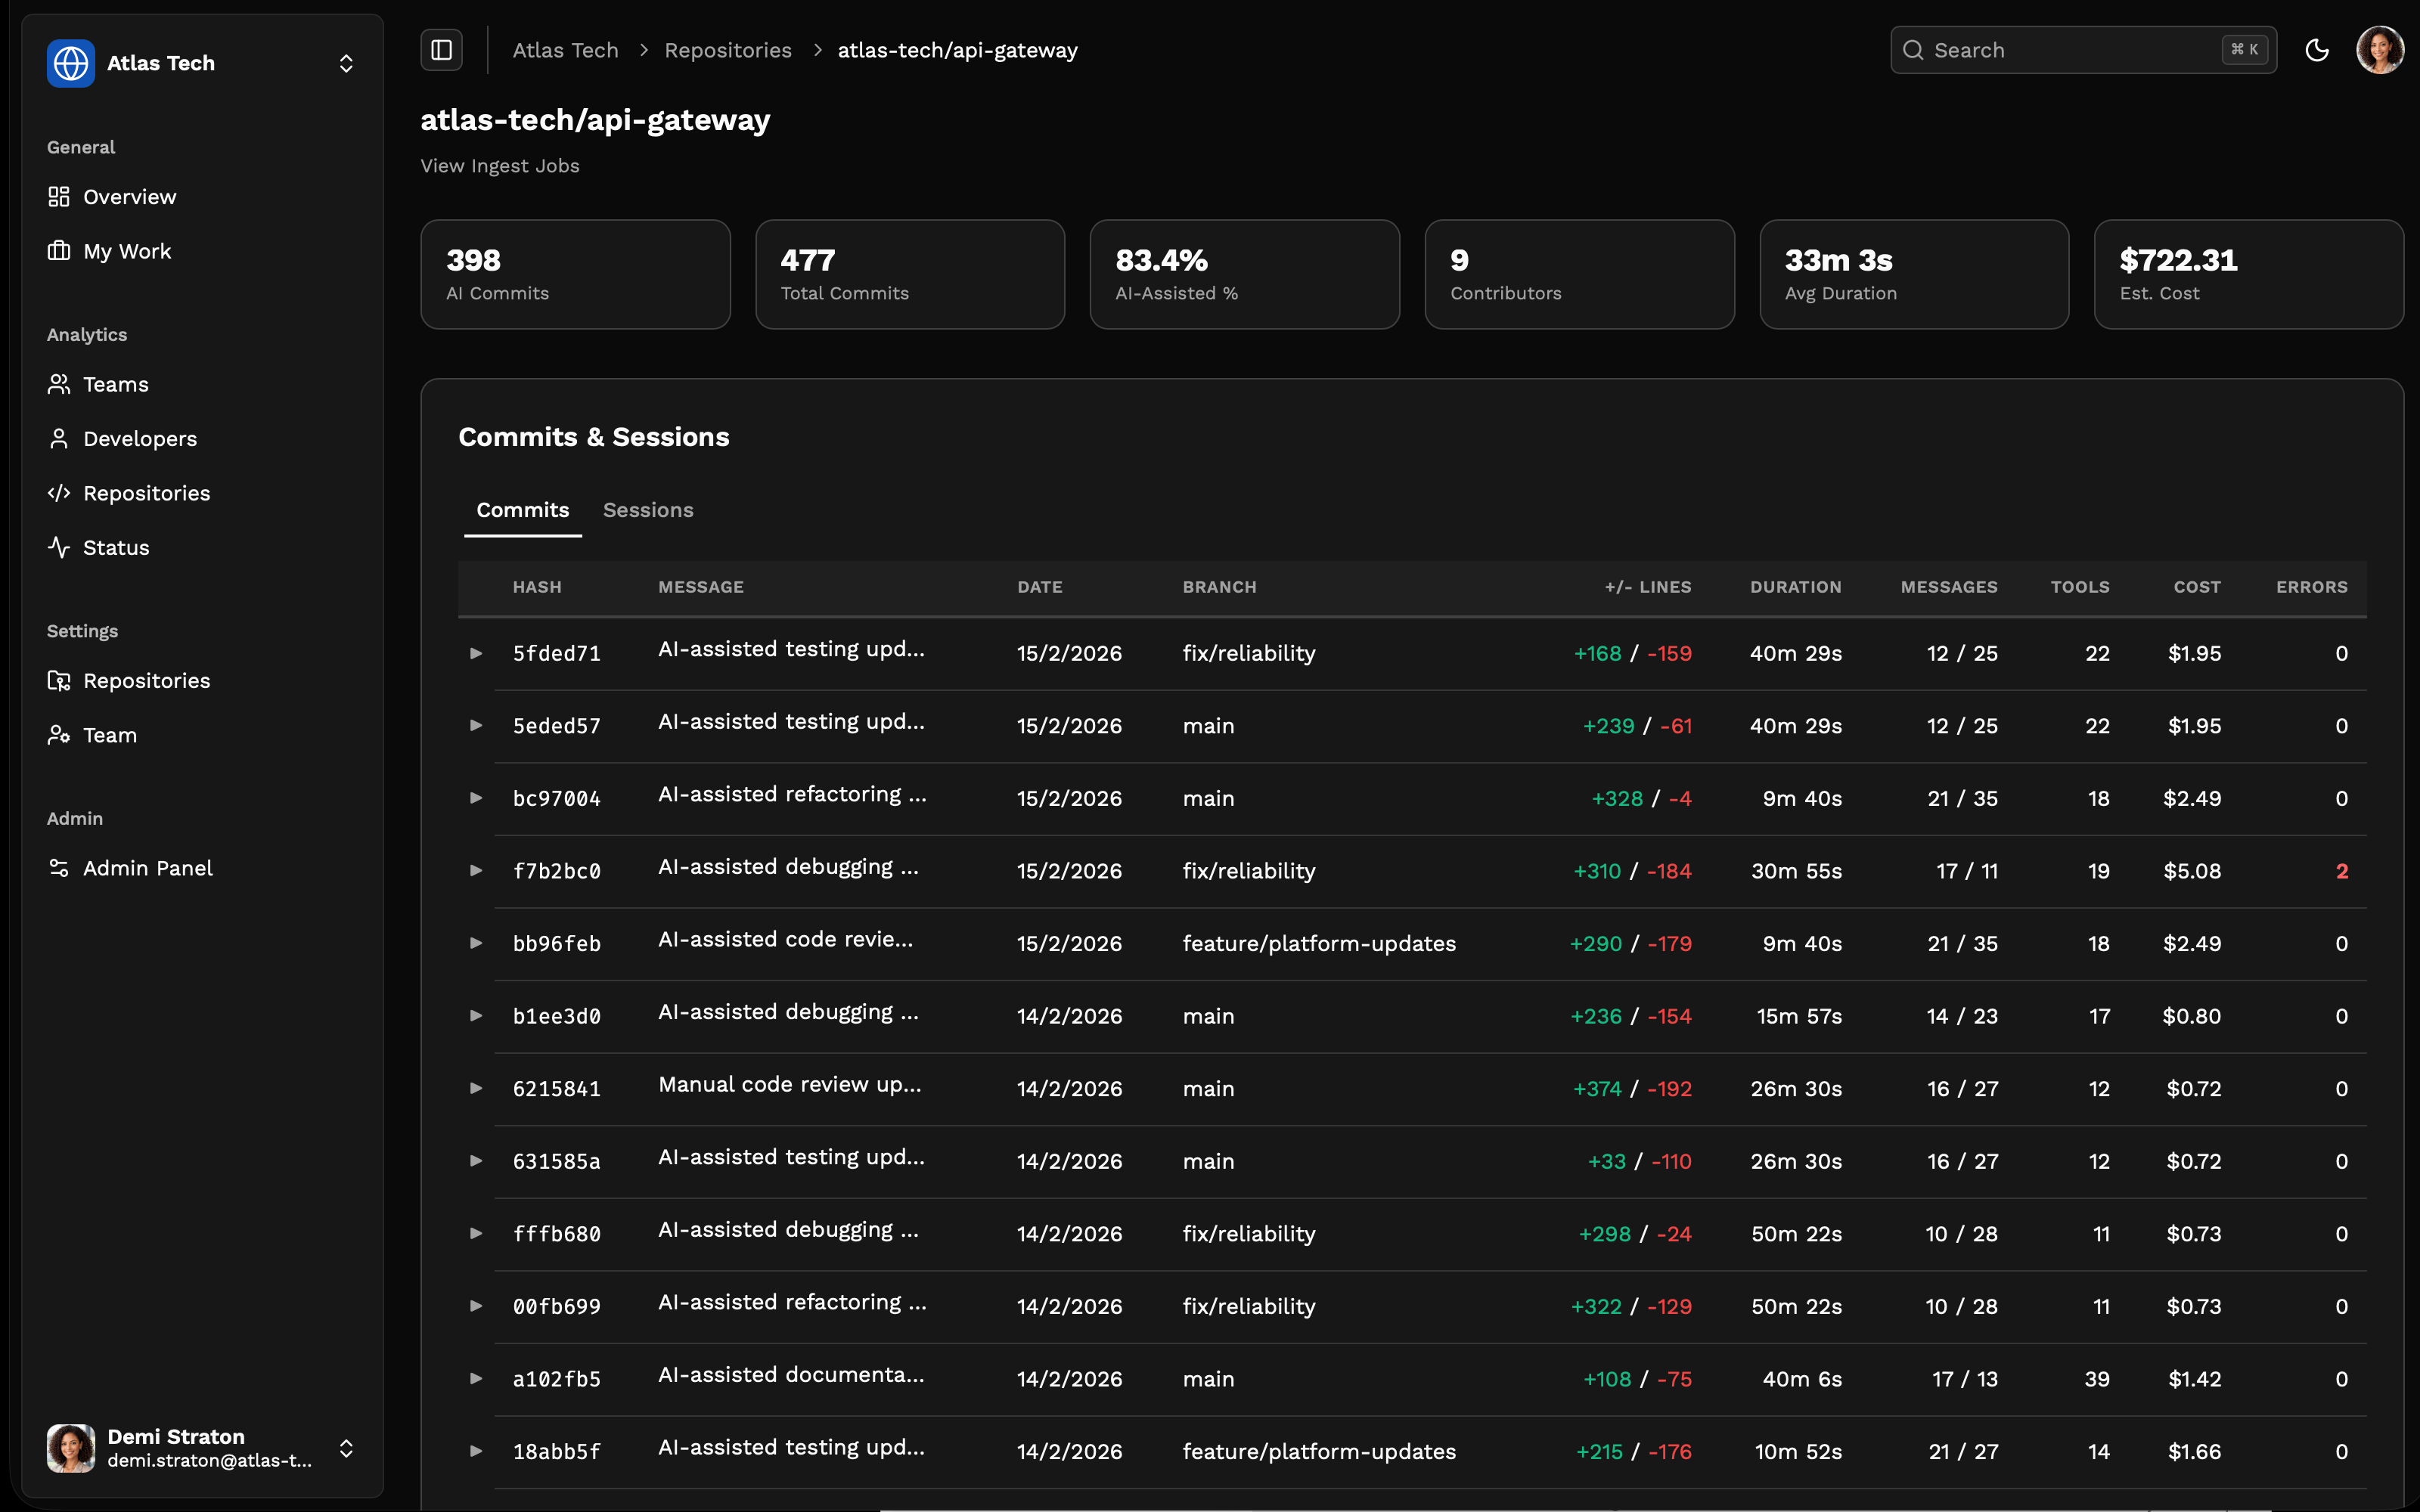Open your profile avatar picture
The image size is (2420, 1512).
(2381, 49)
